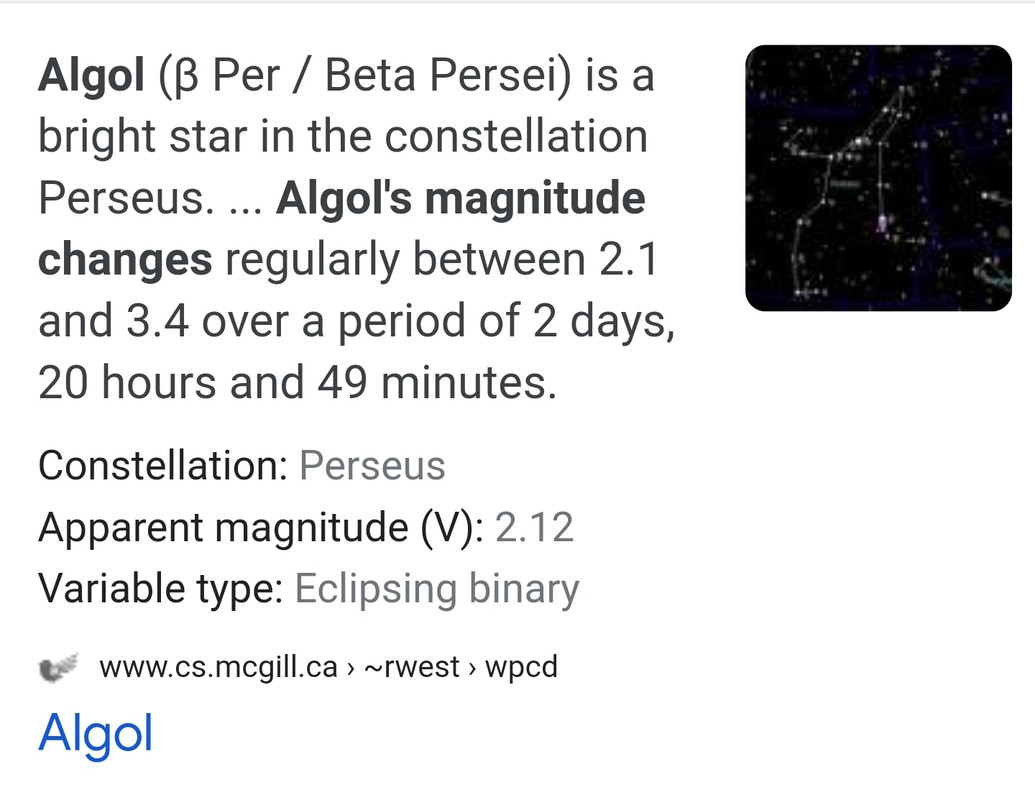Select the Eclipsing binary variable type value
Viewport: 1035px width, 800px height.
[437, 589]
